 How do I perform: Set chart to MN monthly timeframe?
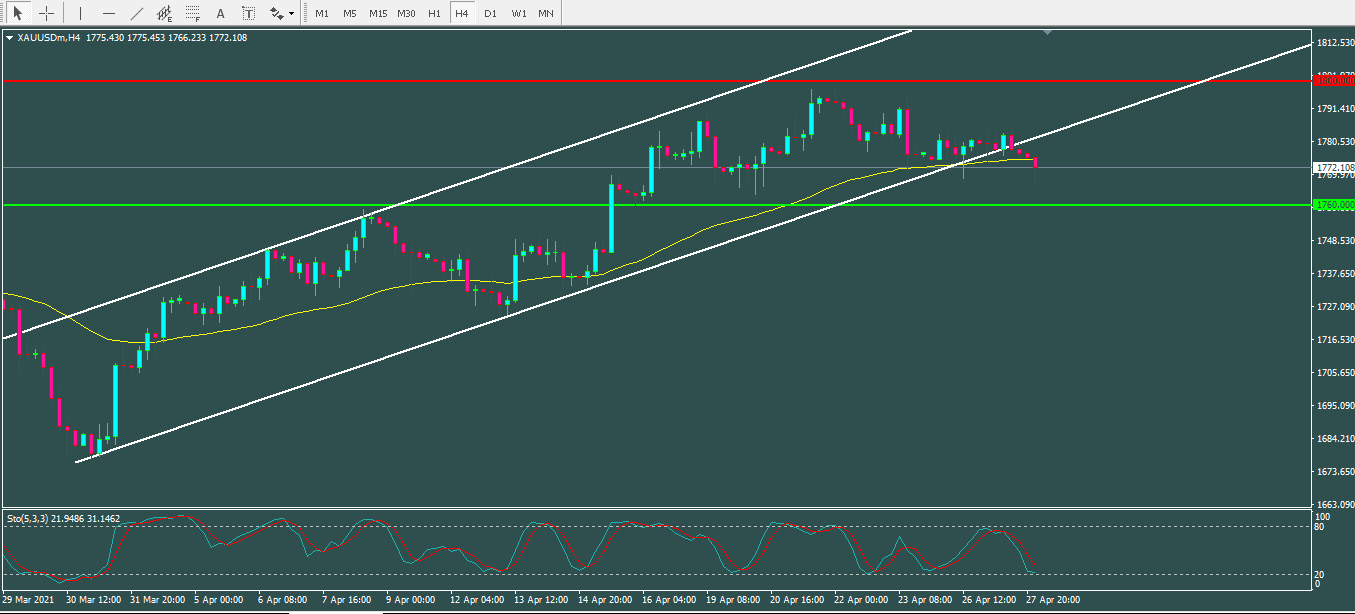545,14
